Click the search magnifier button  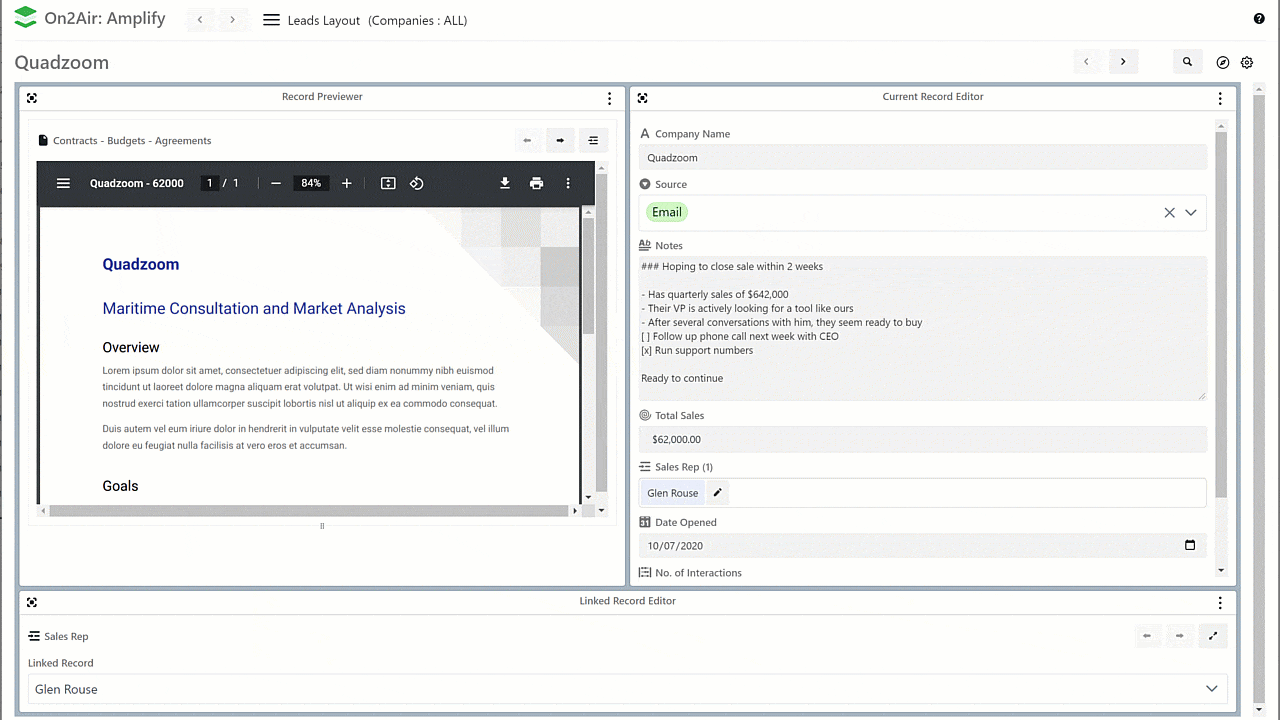point(1187,62)
